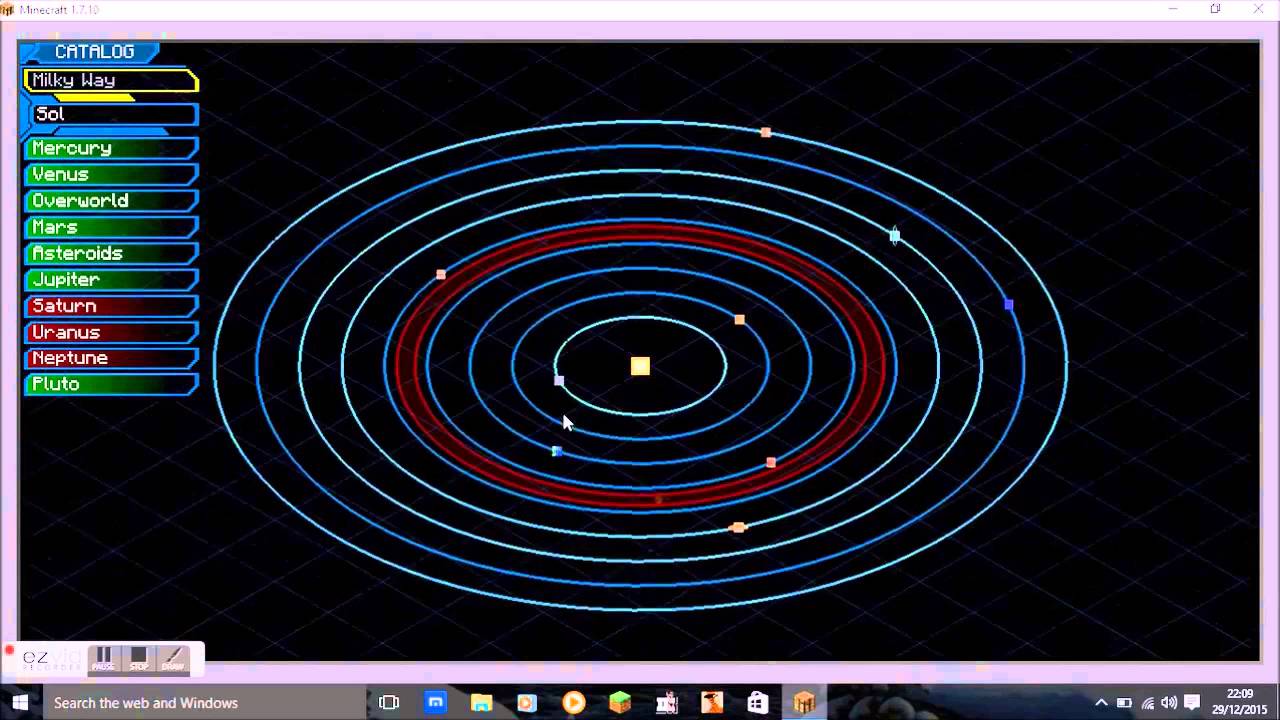The height and width of the screenshot is (720, 1280).
Task: Show hidden system tray icons
Action: 1101,703
